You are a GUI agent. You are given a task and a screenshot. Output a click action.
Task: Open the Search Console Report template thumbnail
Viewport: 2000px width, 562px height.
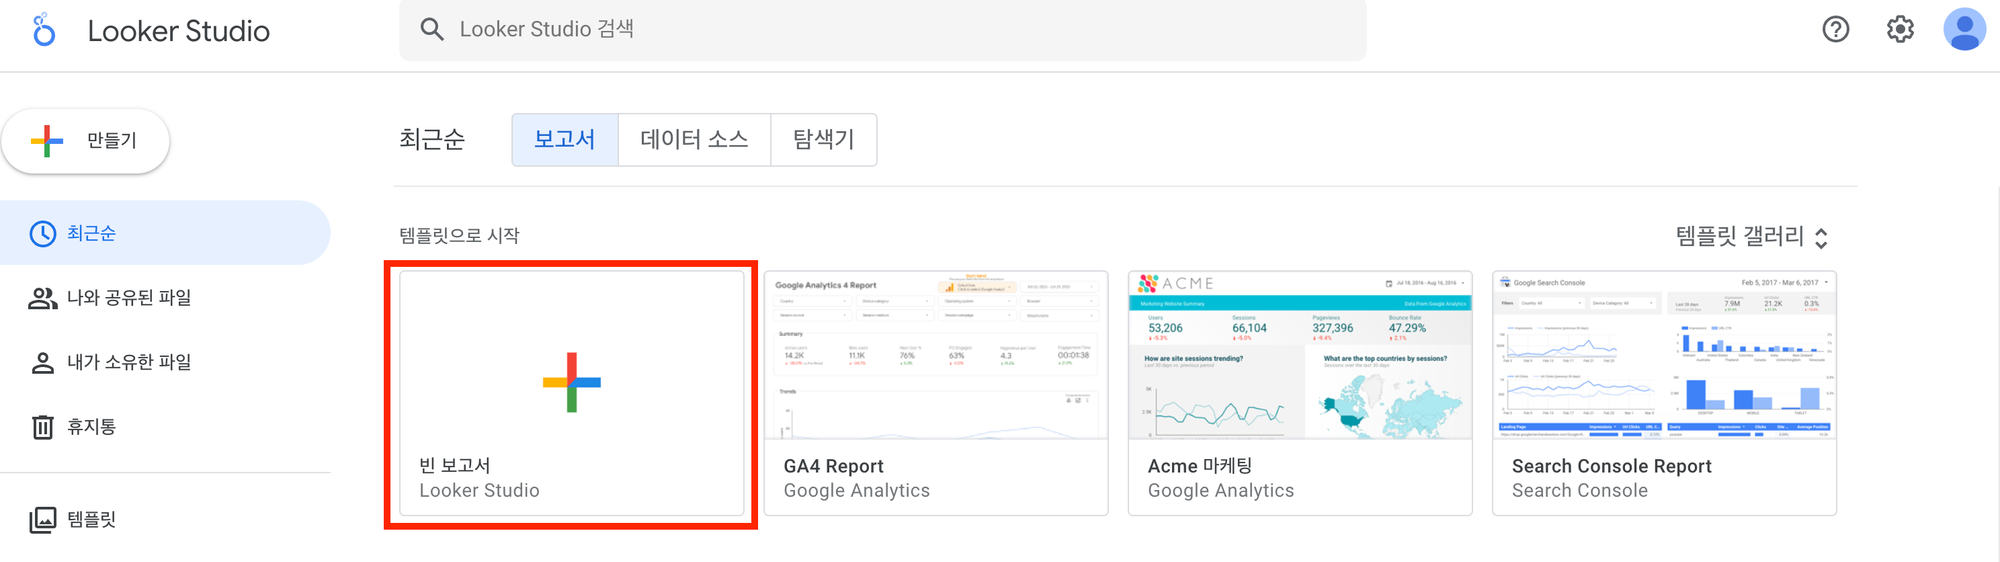(1664, 355)
